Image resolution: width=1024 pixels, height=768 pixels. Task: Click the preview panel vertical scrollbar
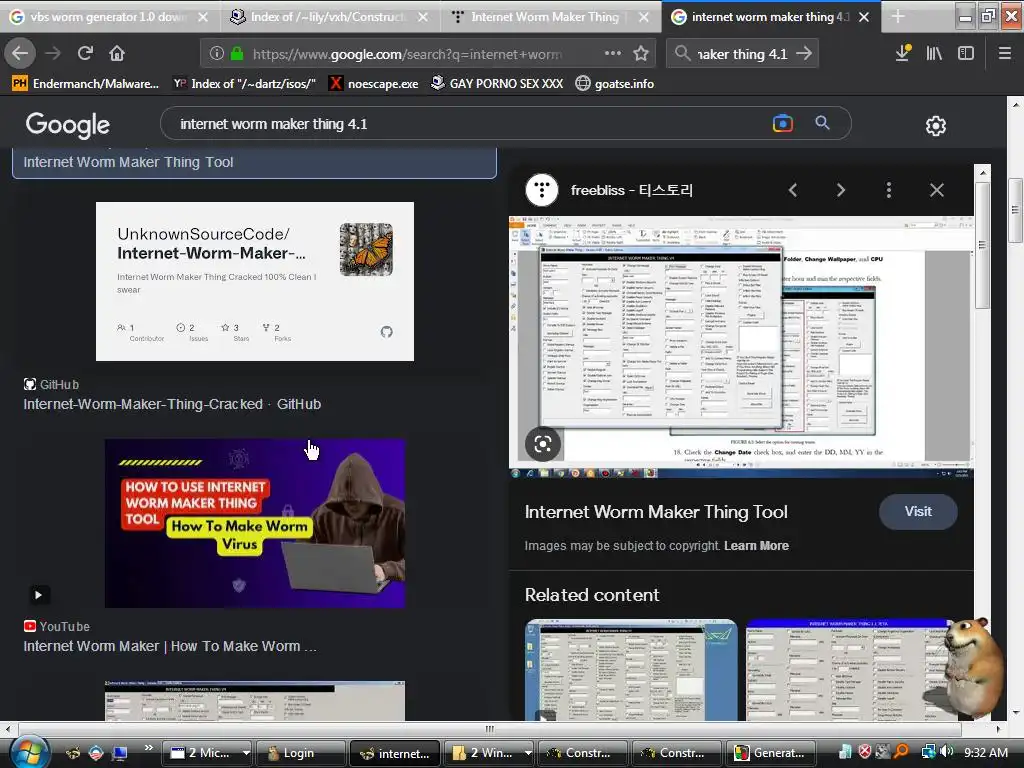[x=982, y=246]
